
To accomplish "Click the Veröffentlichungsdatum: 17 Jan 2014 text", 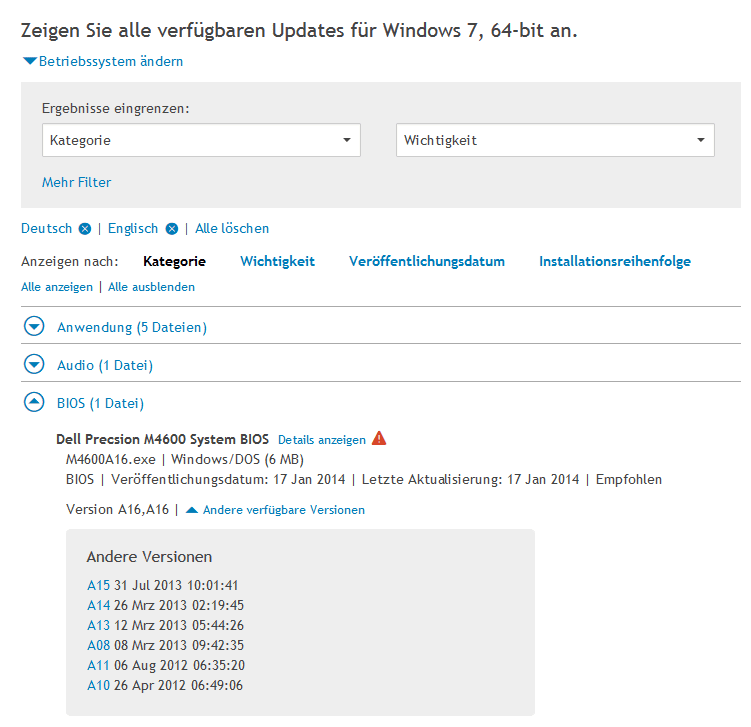I will (228, 479).
